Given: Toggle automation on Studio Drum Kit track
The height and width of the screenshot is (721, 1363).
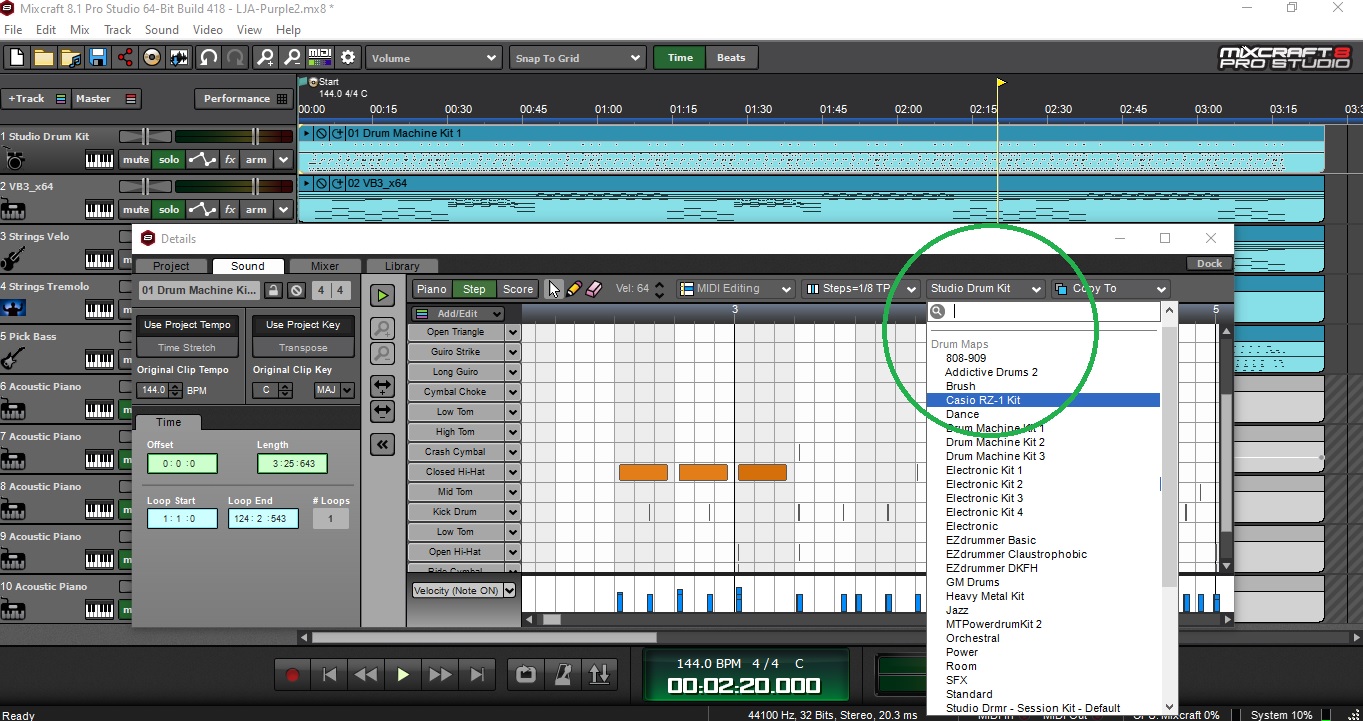Looking at the screenshot, I should click(203, 159).
